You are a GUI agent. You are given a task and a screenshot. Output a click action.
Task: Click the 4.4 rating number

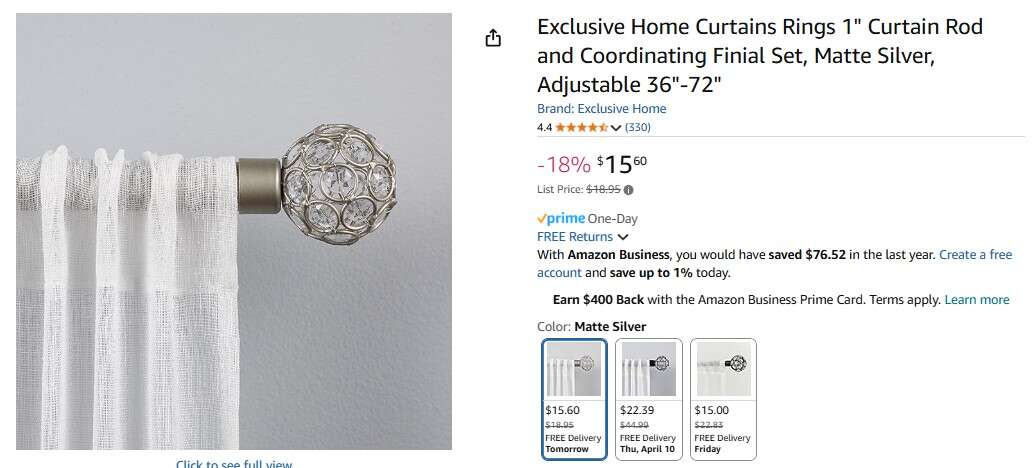coord(544,128)
